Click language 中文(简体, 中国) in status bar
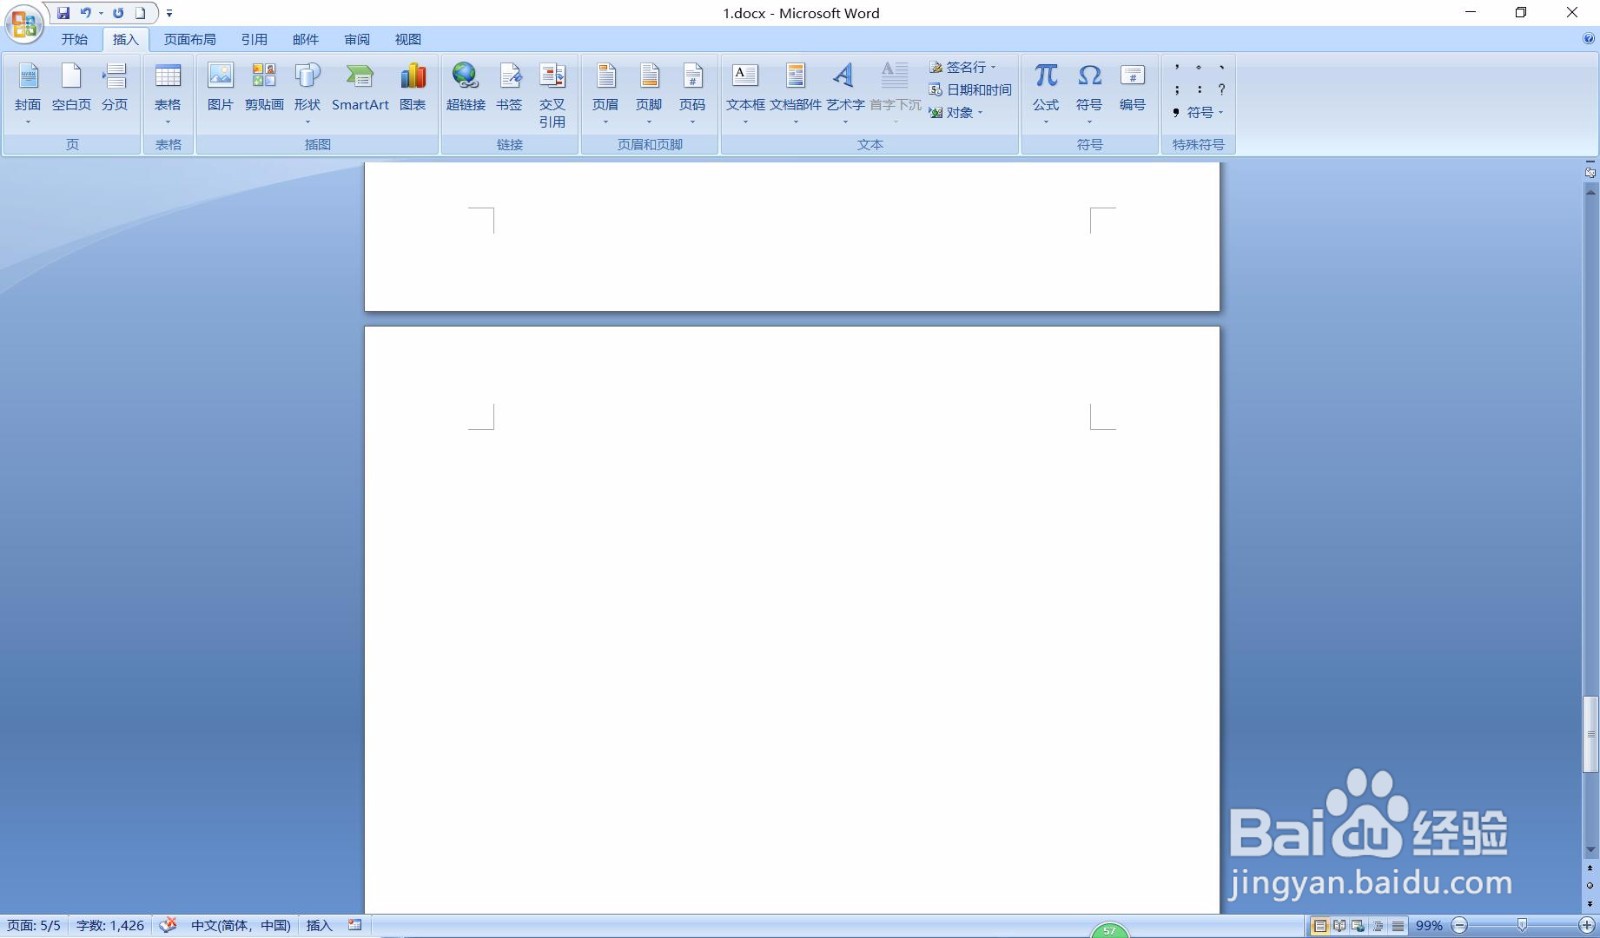This screenshot has width=1600, height=938. [x=241, y=925]
